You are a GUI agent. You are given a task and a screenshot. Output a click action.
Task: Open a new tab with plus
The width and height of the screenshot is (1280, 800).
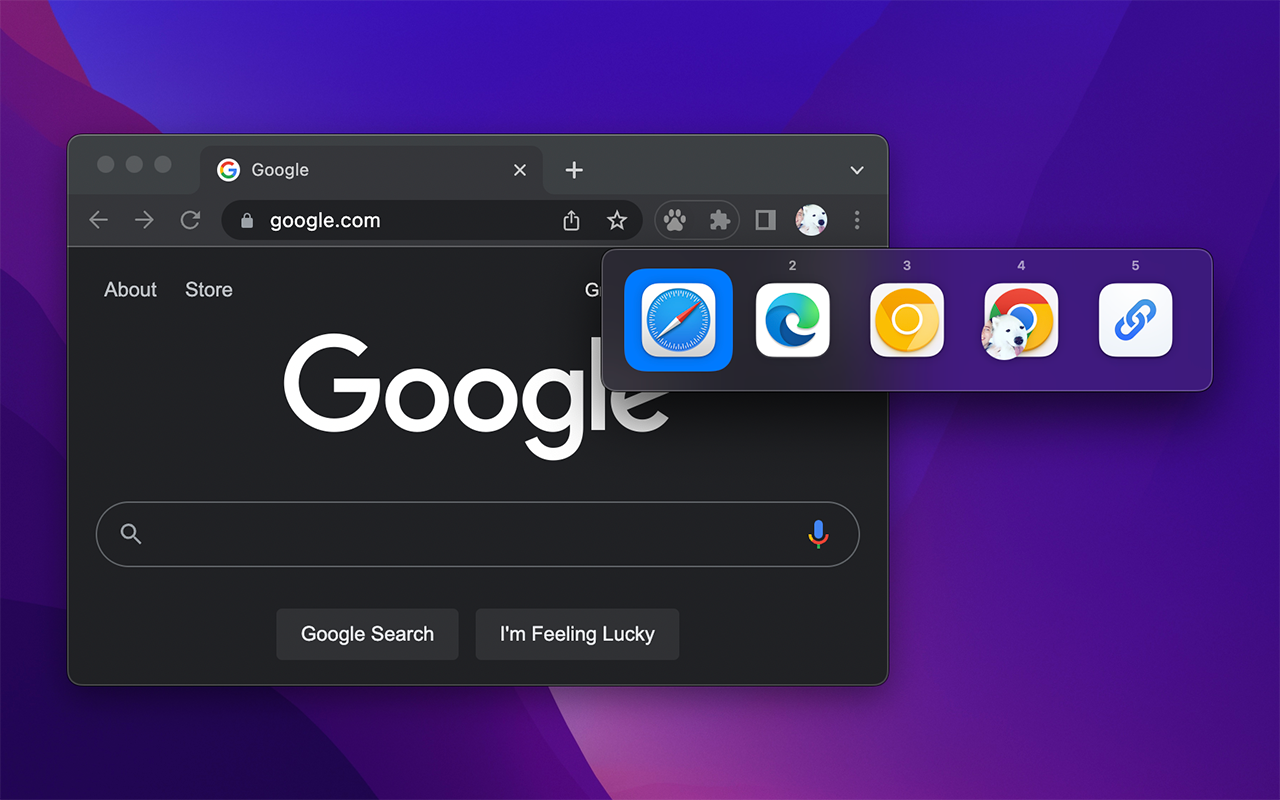(574, 170)
